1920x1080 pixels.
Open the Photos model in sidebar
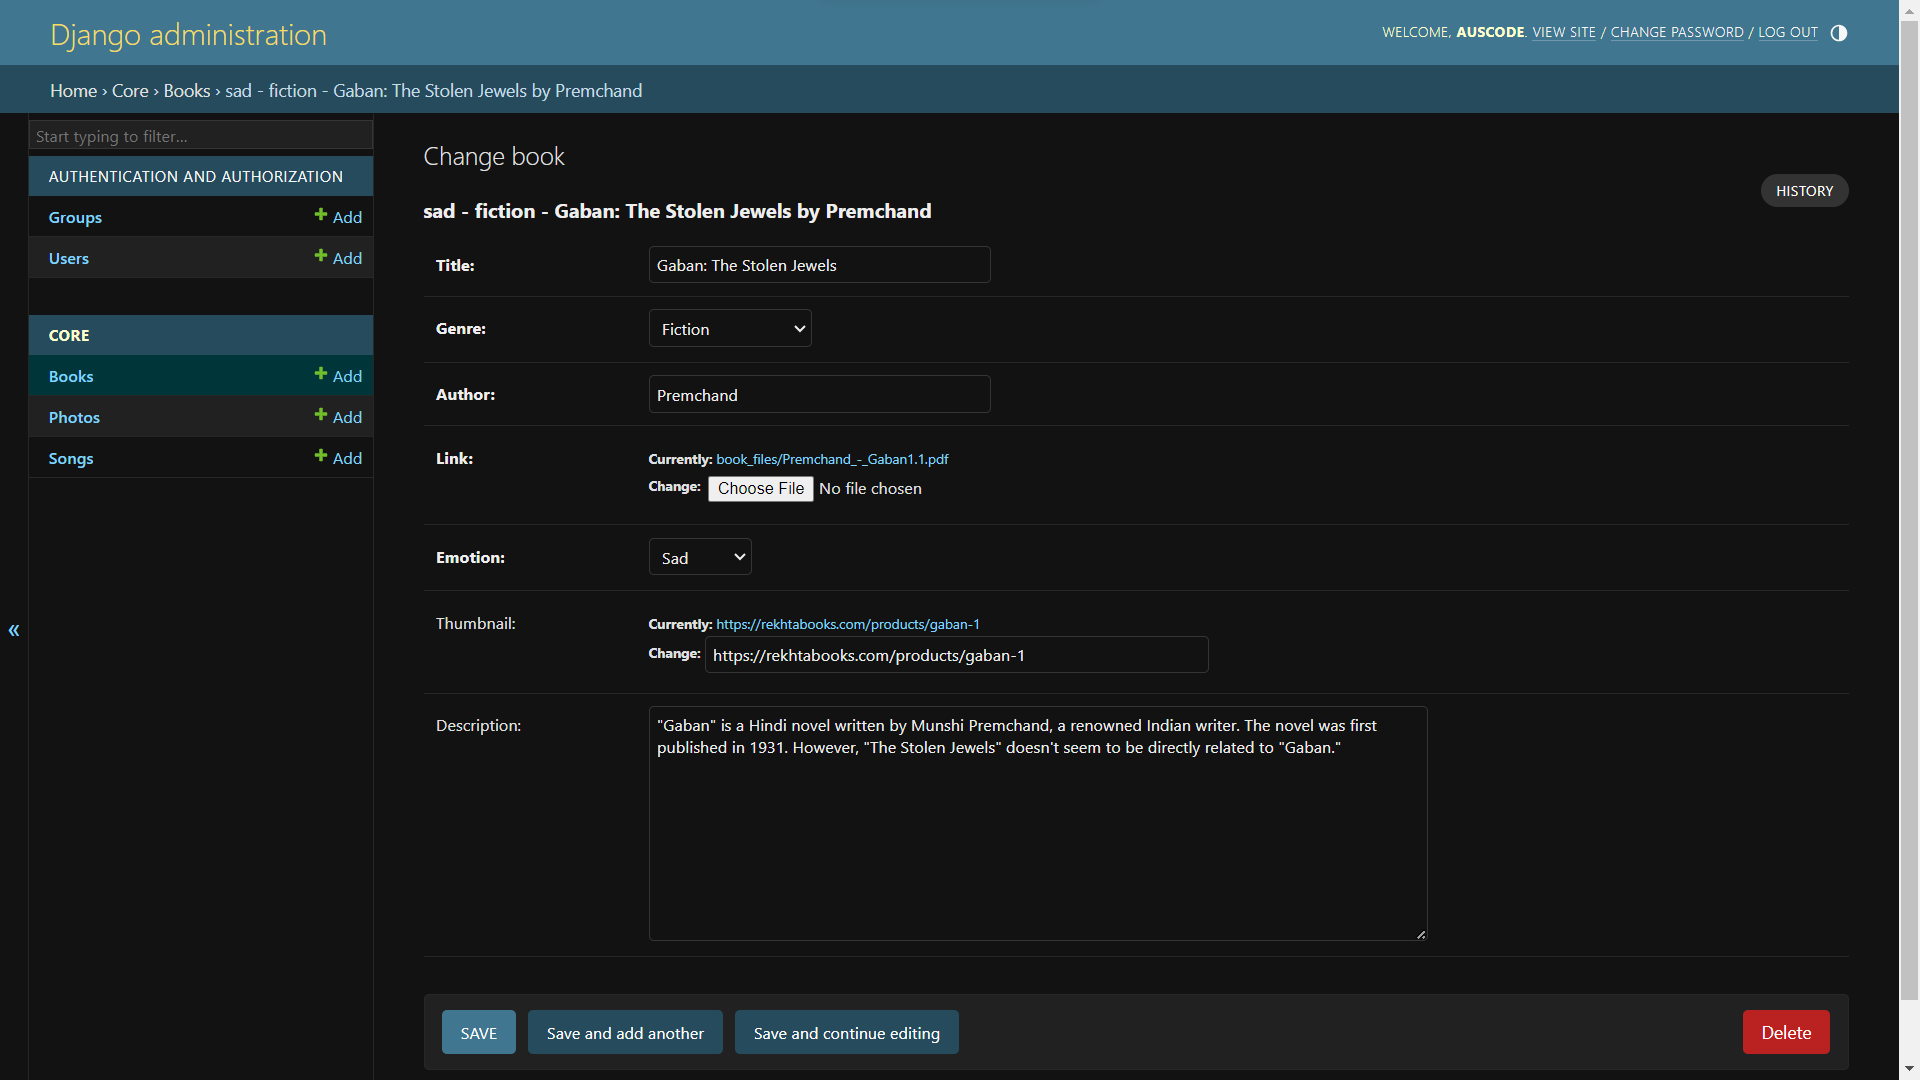[74, 417]
